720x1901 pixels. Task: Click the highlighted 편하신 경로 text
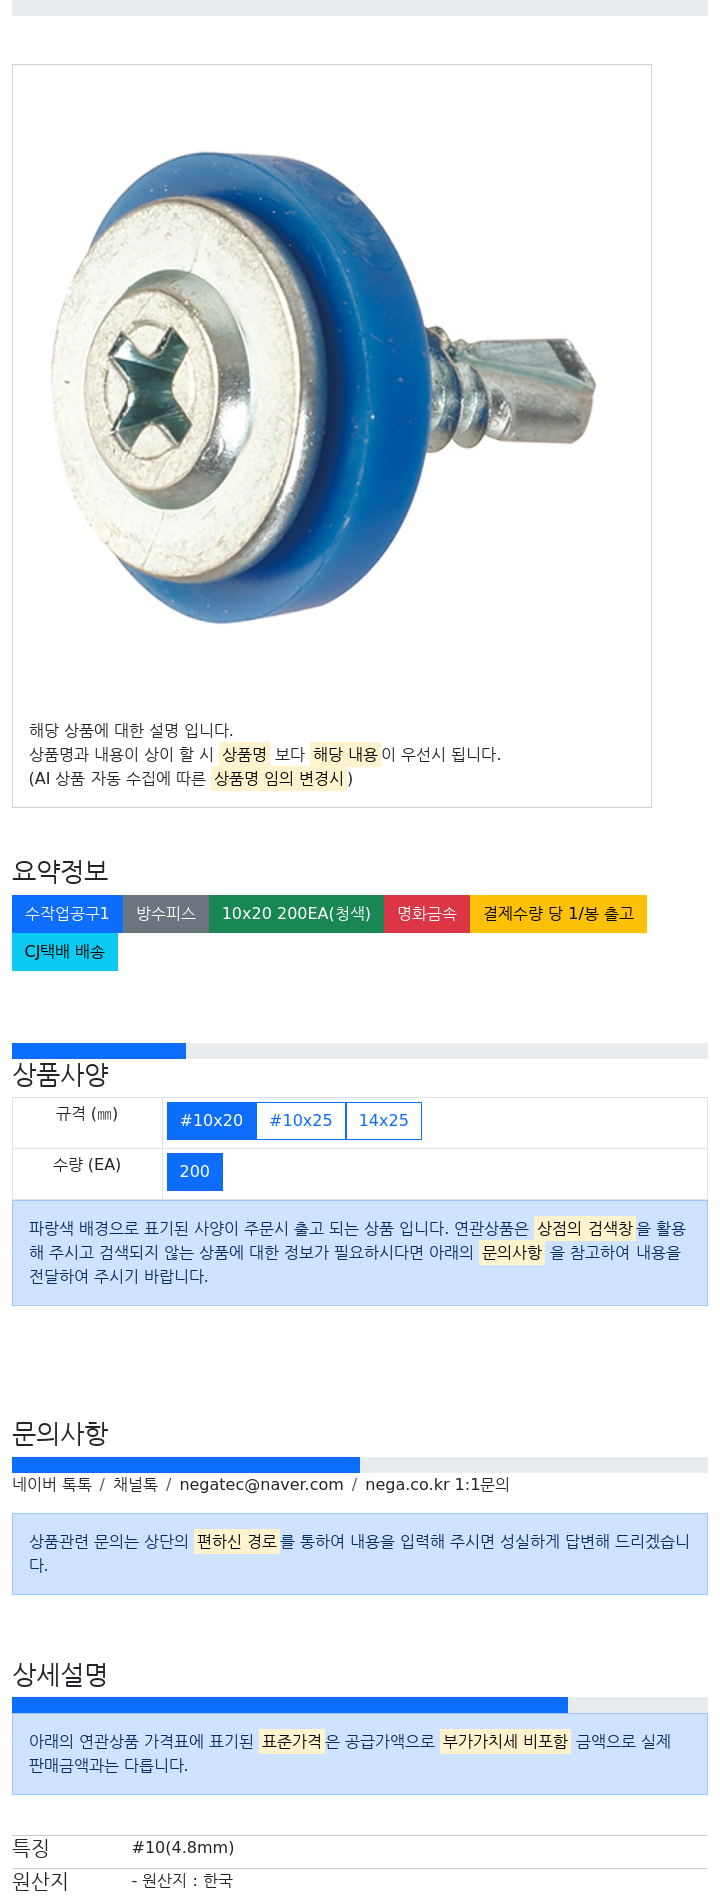tap(237, 1542)
